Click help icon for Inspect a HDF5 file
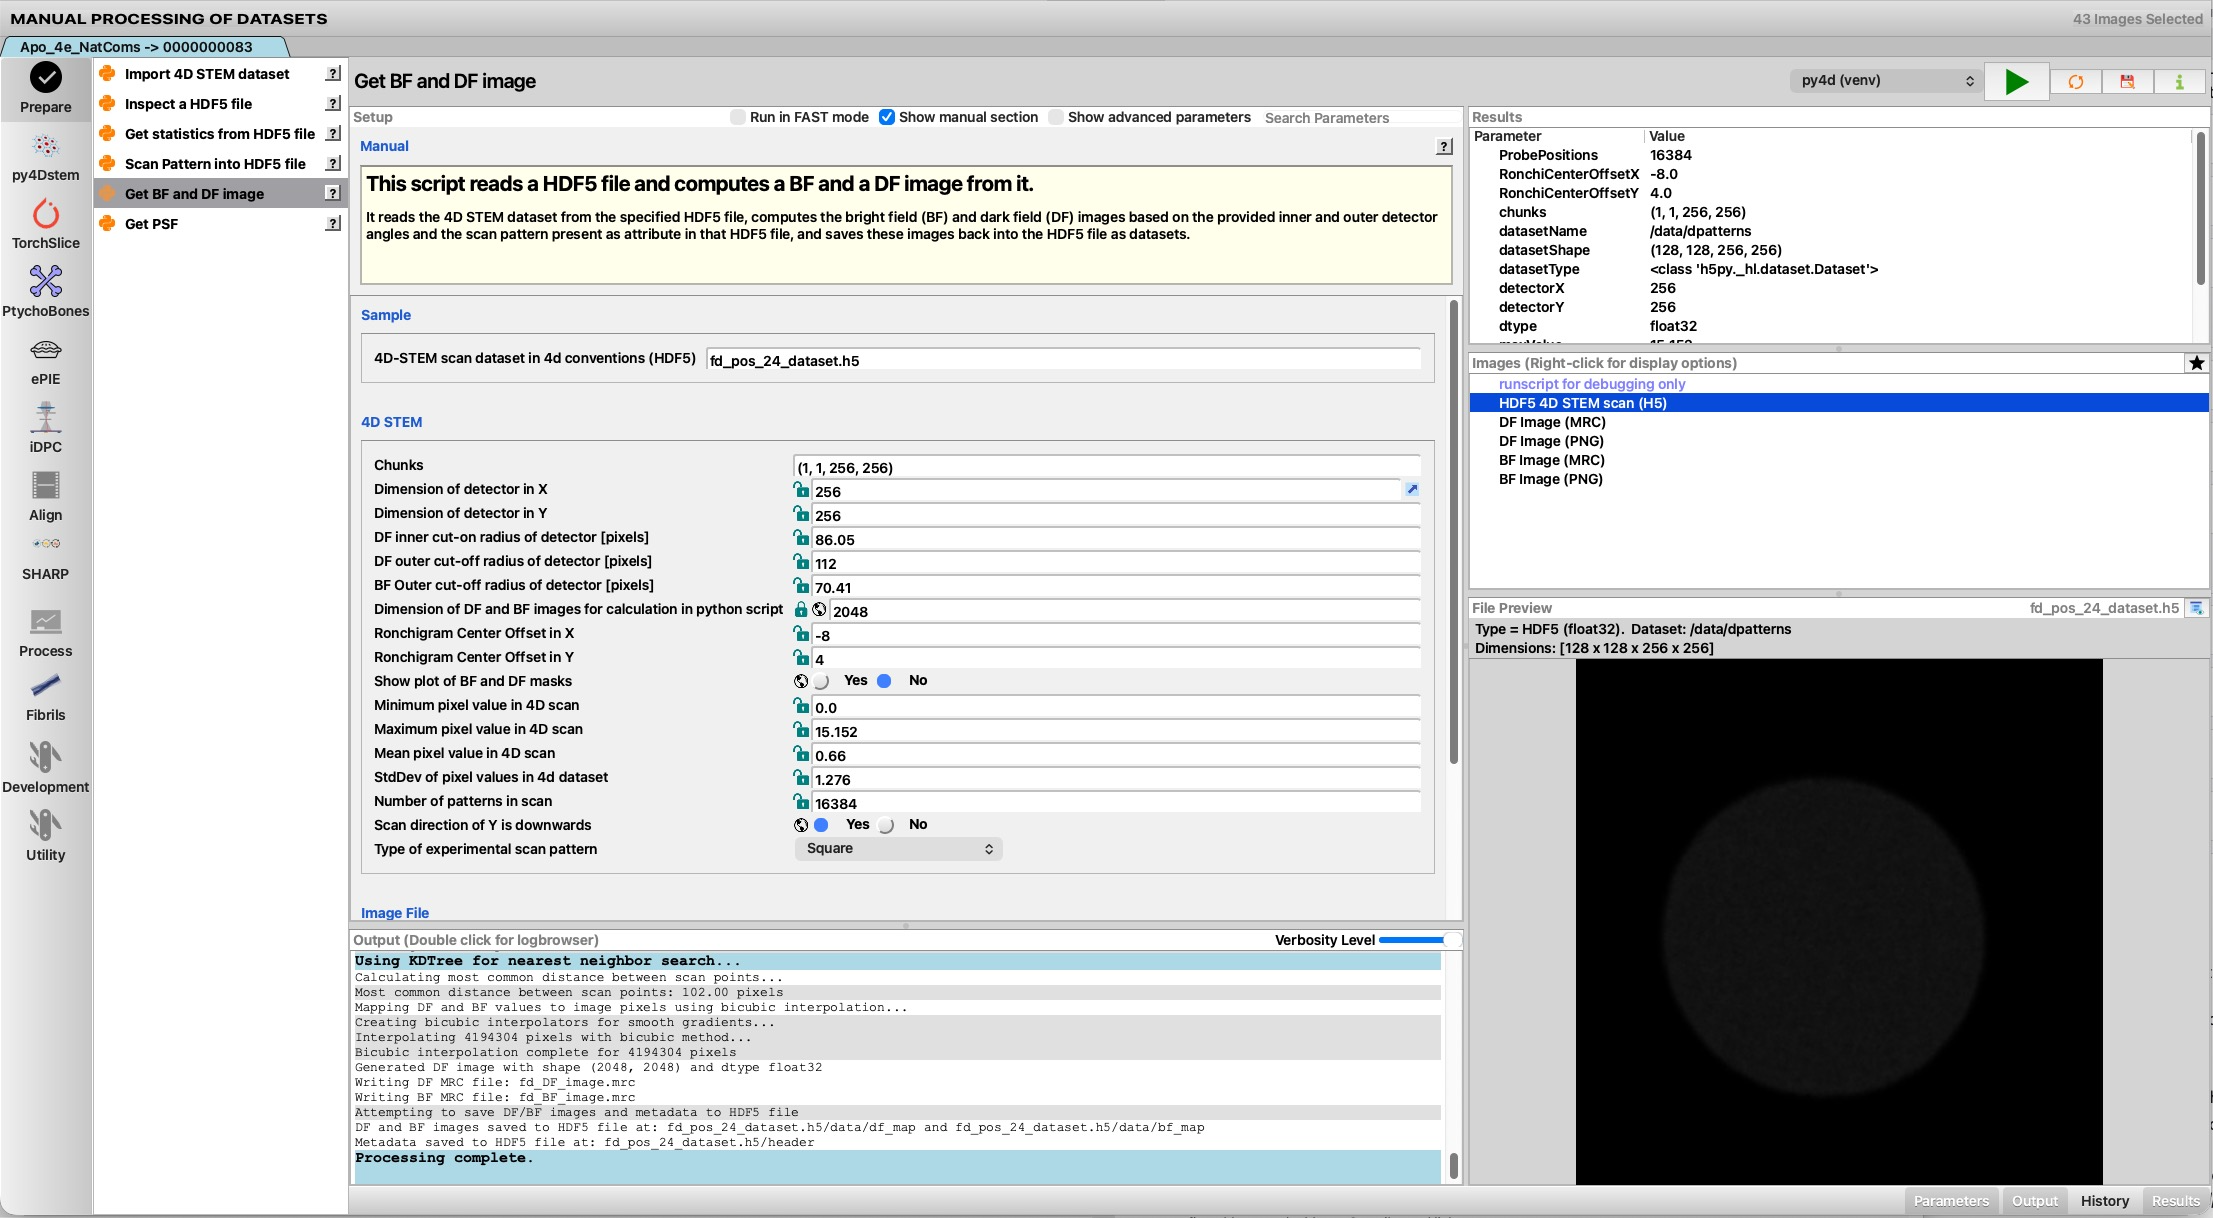 click(333, 104)
